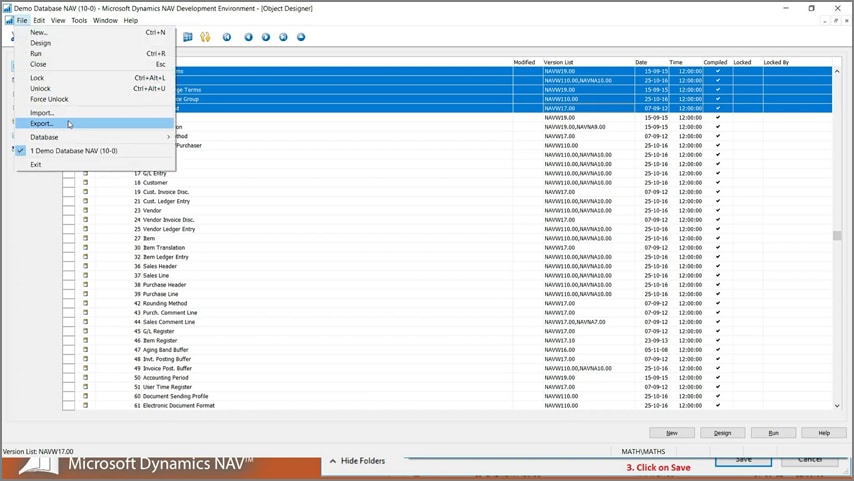Open the Edit menu
Viewport: 854px width, 481px height.
click(x=39, y=20)
